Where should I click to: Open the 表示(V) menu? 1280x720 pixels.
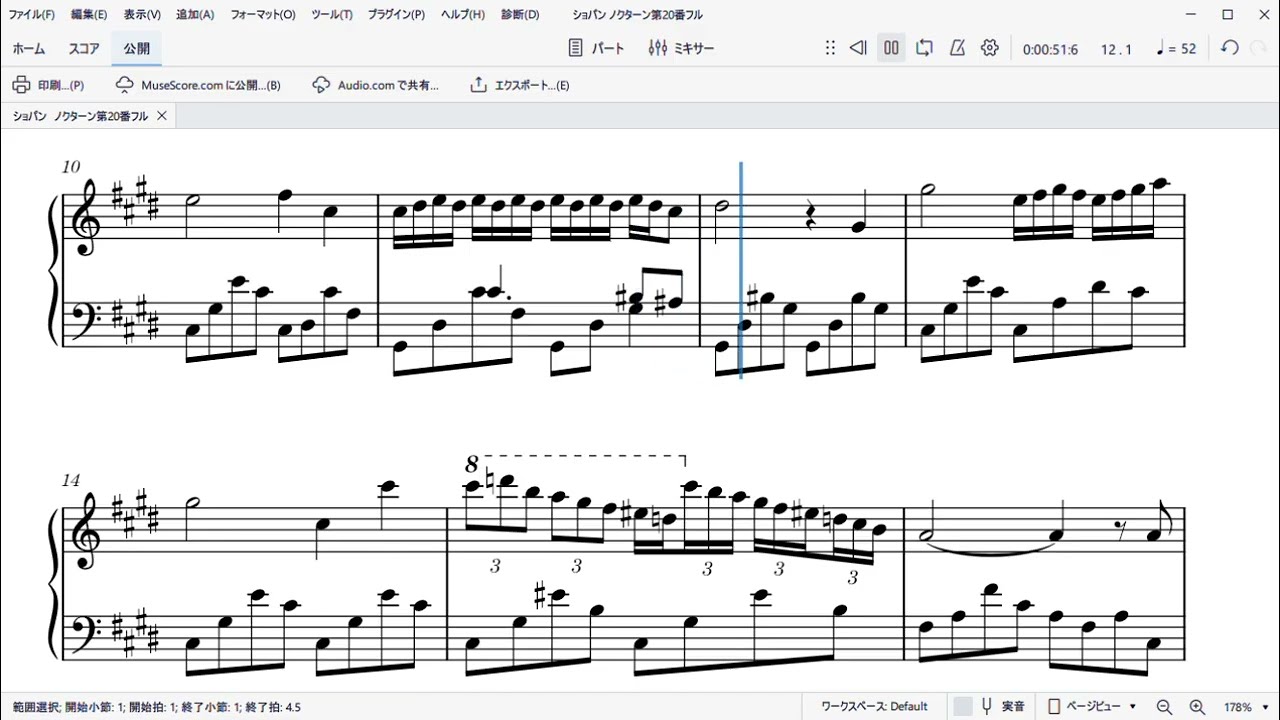(142, 15)
